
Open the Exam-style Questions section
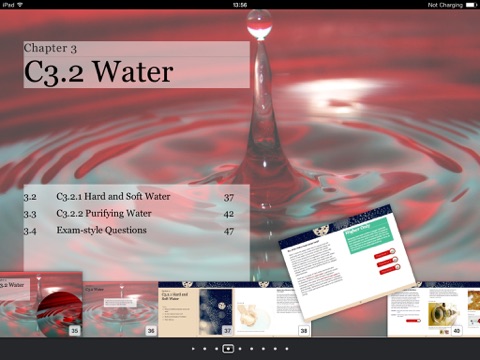[101, 230]
